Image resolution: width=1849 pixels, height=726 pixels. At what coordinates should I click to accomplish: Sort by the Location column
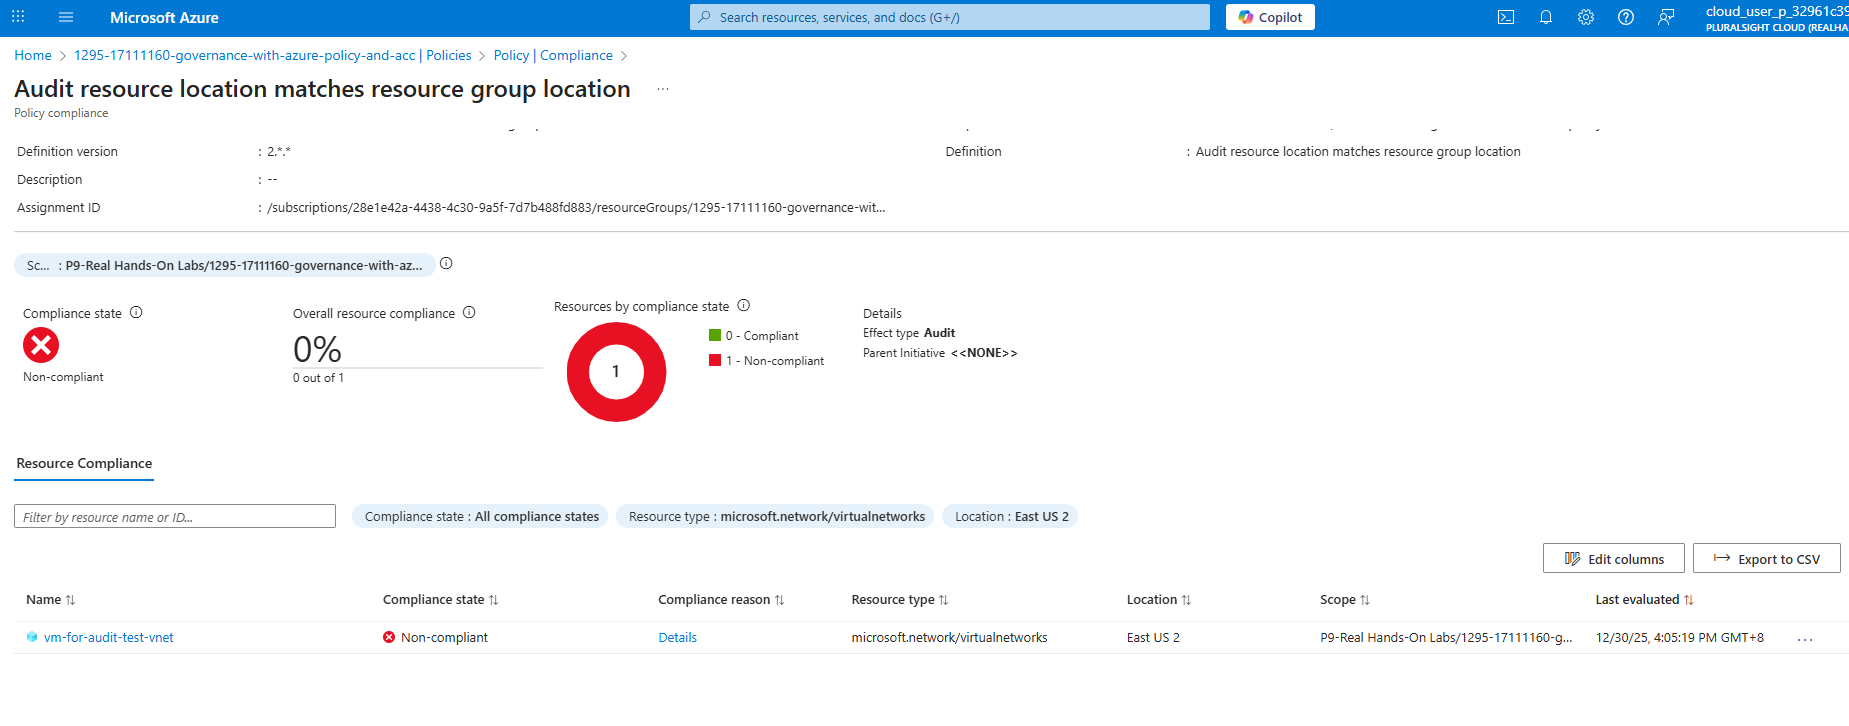click(x=1159, y=600)
